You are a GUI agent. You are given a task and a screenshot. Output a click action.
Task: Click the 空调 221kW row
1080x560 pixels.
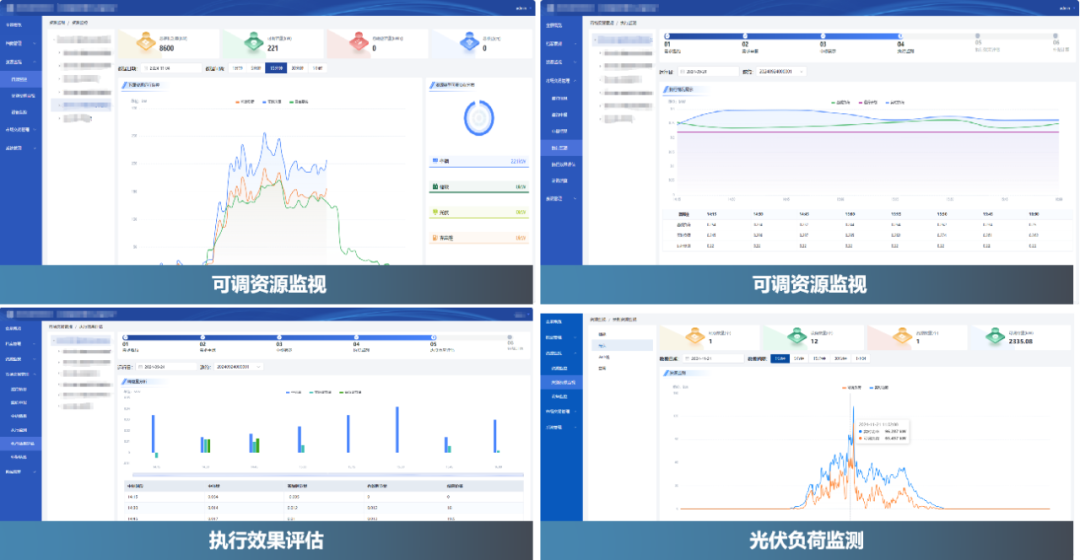(479, 162)
